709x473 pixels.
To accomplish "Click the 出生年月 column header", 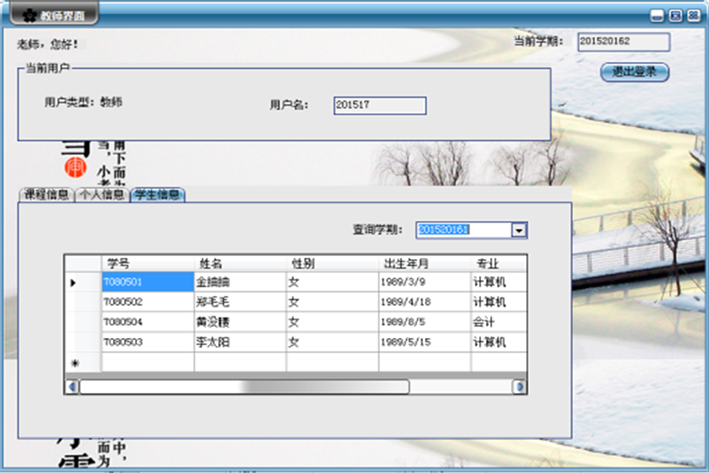I will [424, 262].
